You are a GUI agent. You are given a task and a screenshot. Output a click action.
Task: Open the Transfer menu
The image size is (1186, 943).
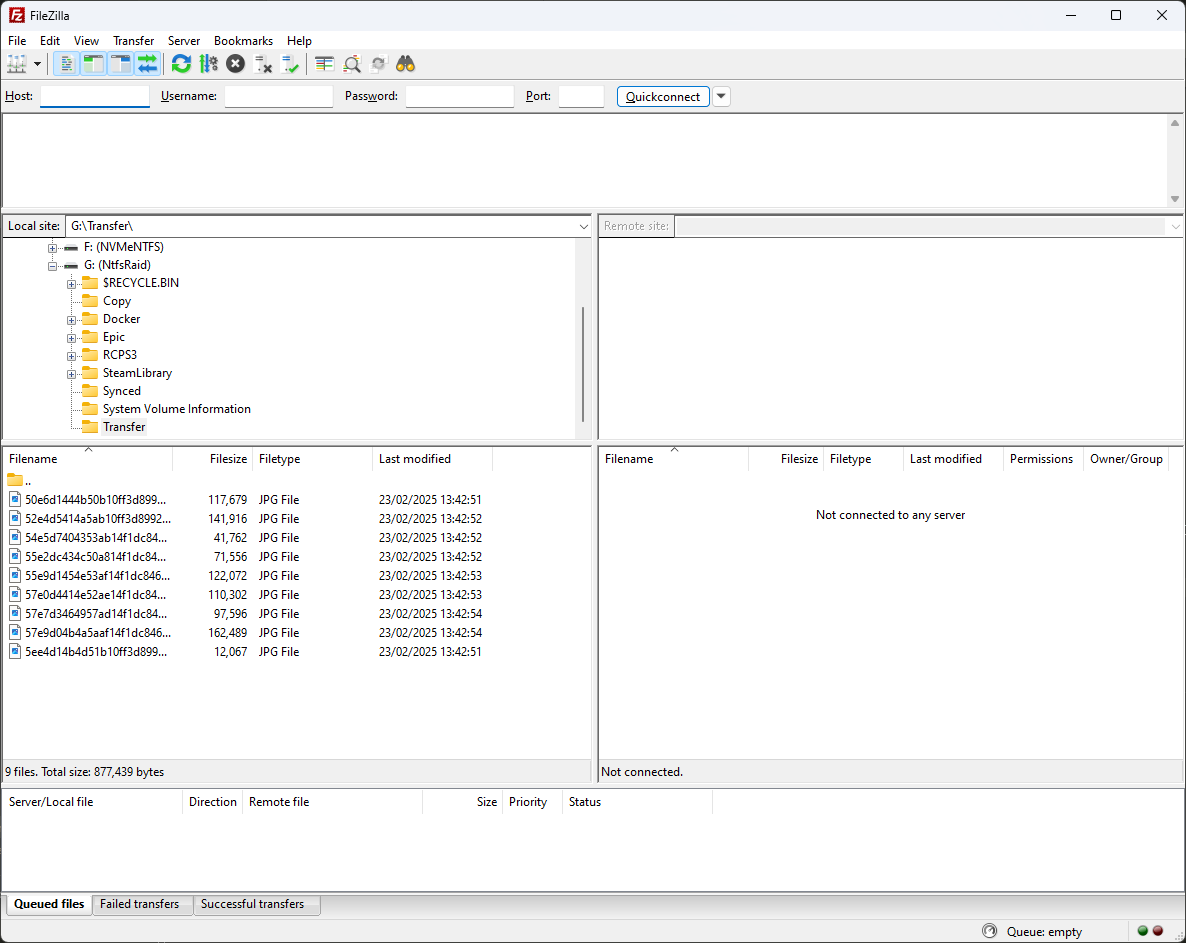coord(133,41)
